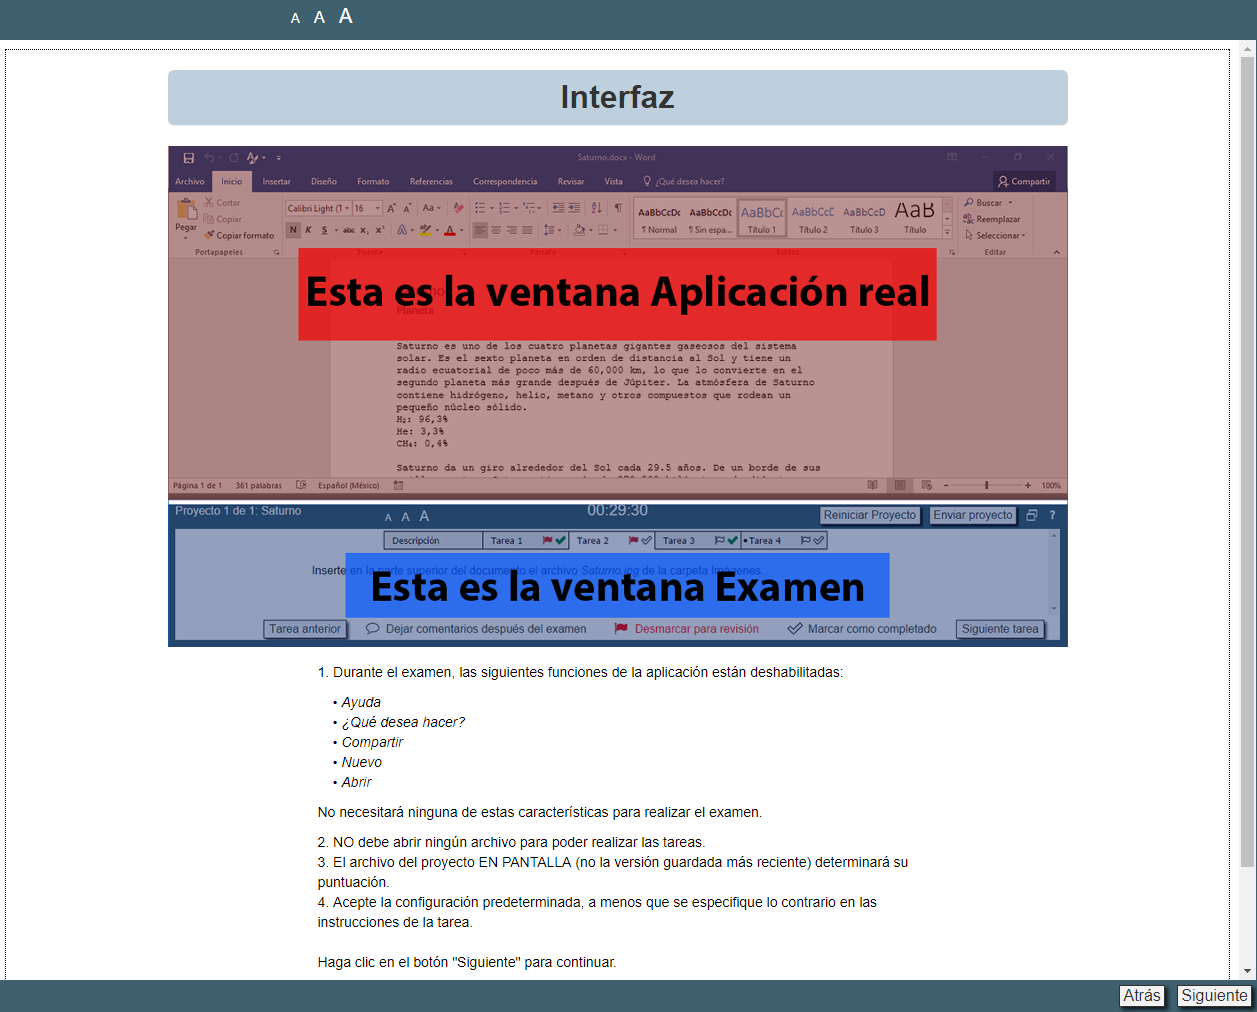
Task: Expand the Seleccionar dropdown in Editar group
Action: tap(999, 236)
